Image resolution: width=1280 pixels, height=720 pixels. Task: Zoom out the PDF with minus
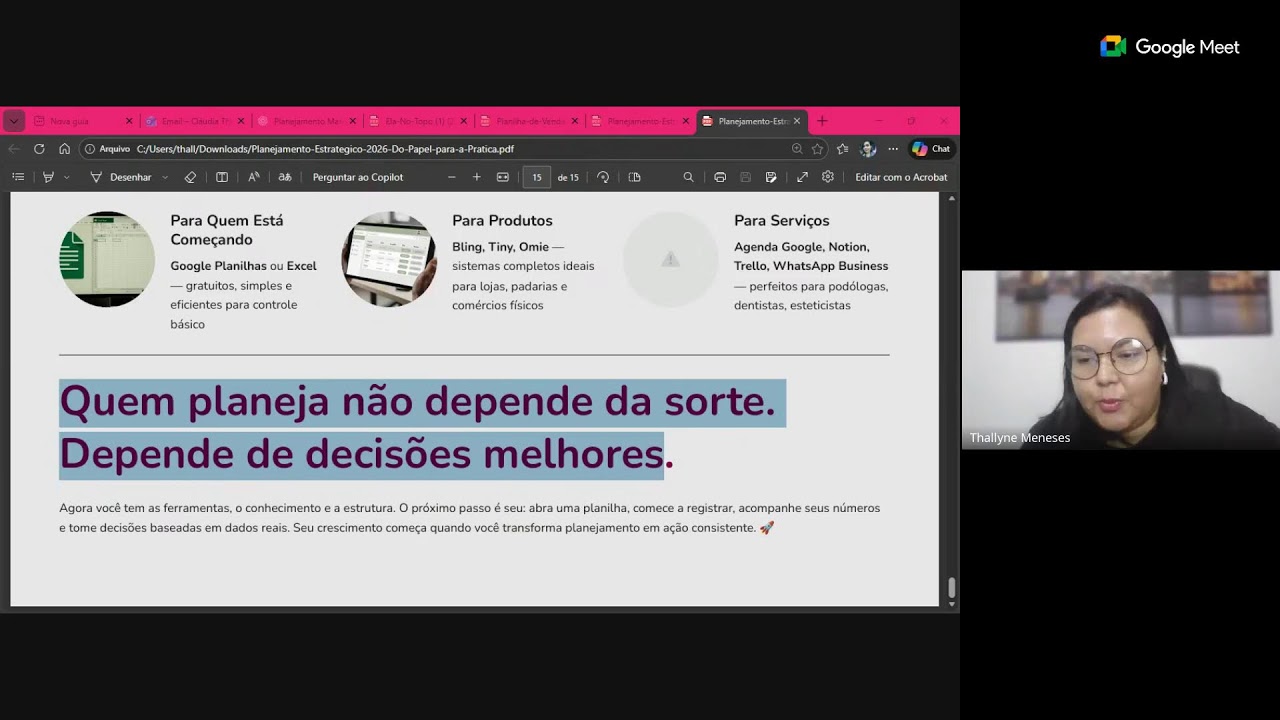pos(452,177)
